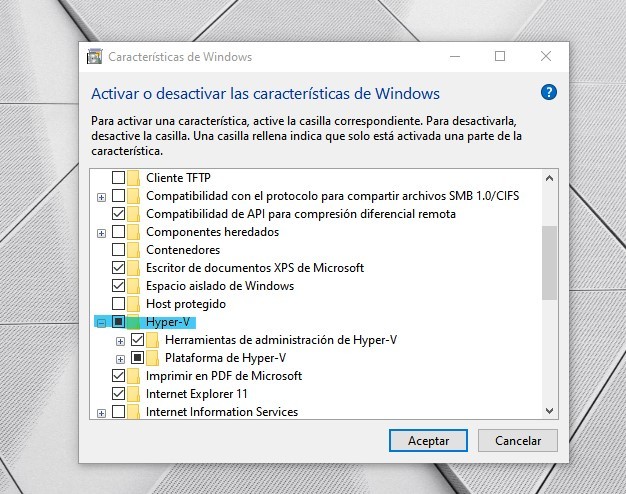Collapse the Hyper-V tree node

point(101,323)
